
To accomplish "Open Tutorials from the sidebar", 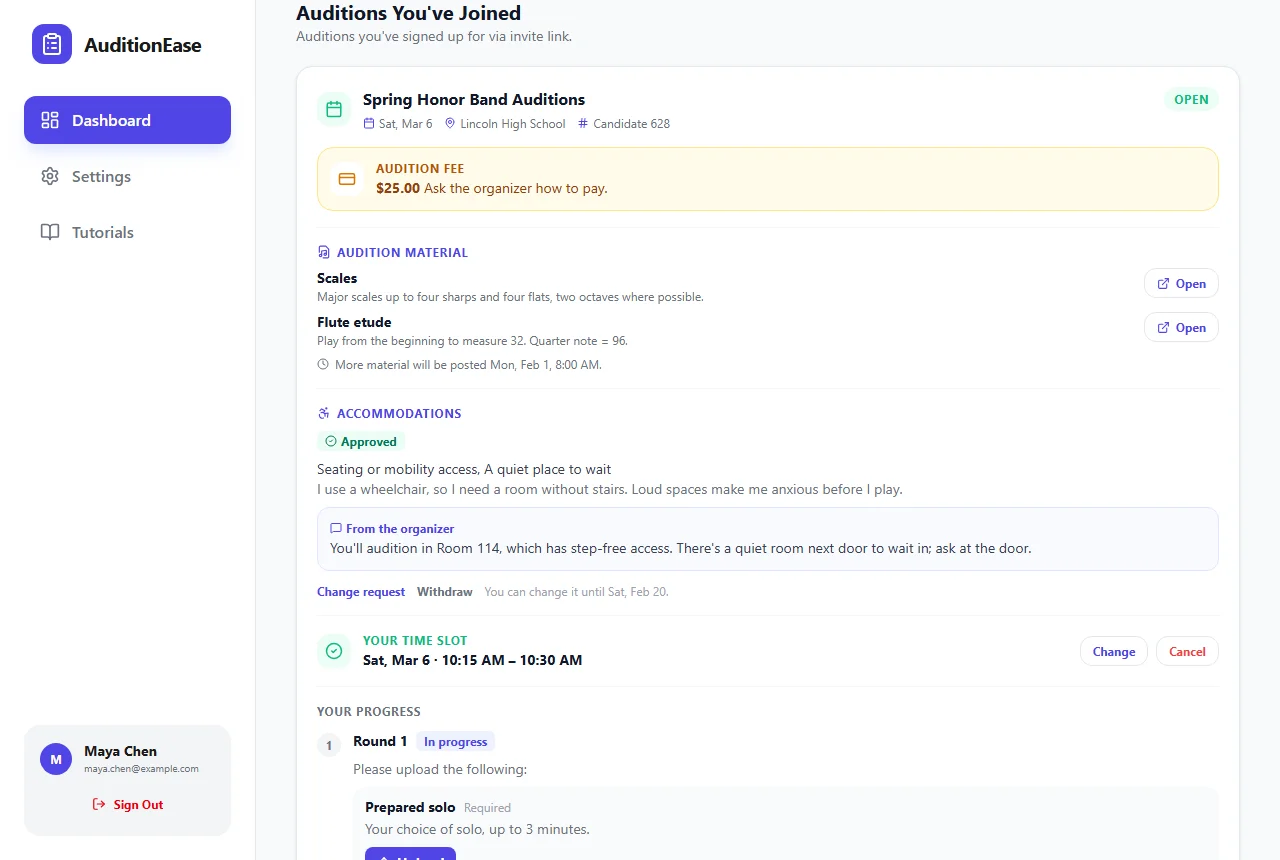I will point(127,232).
